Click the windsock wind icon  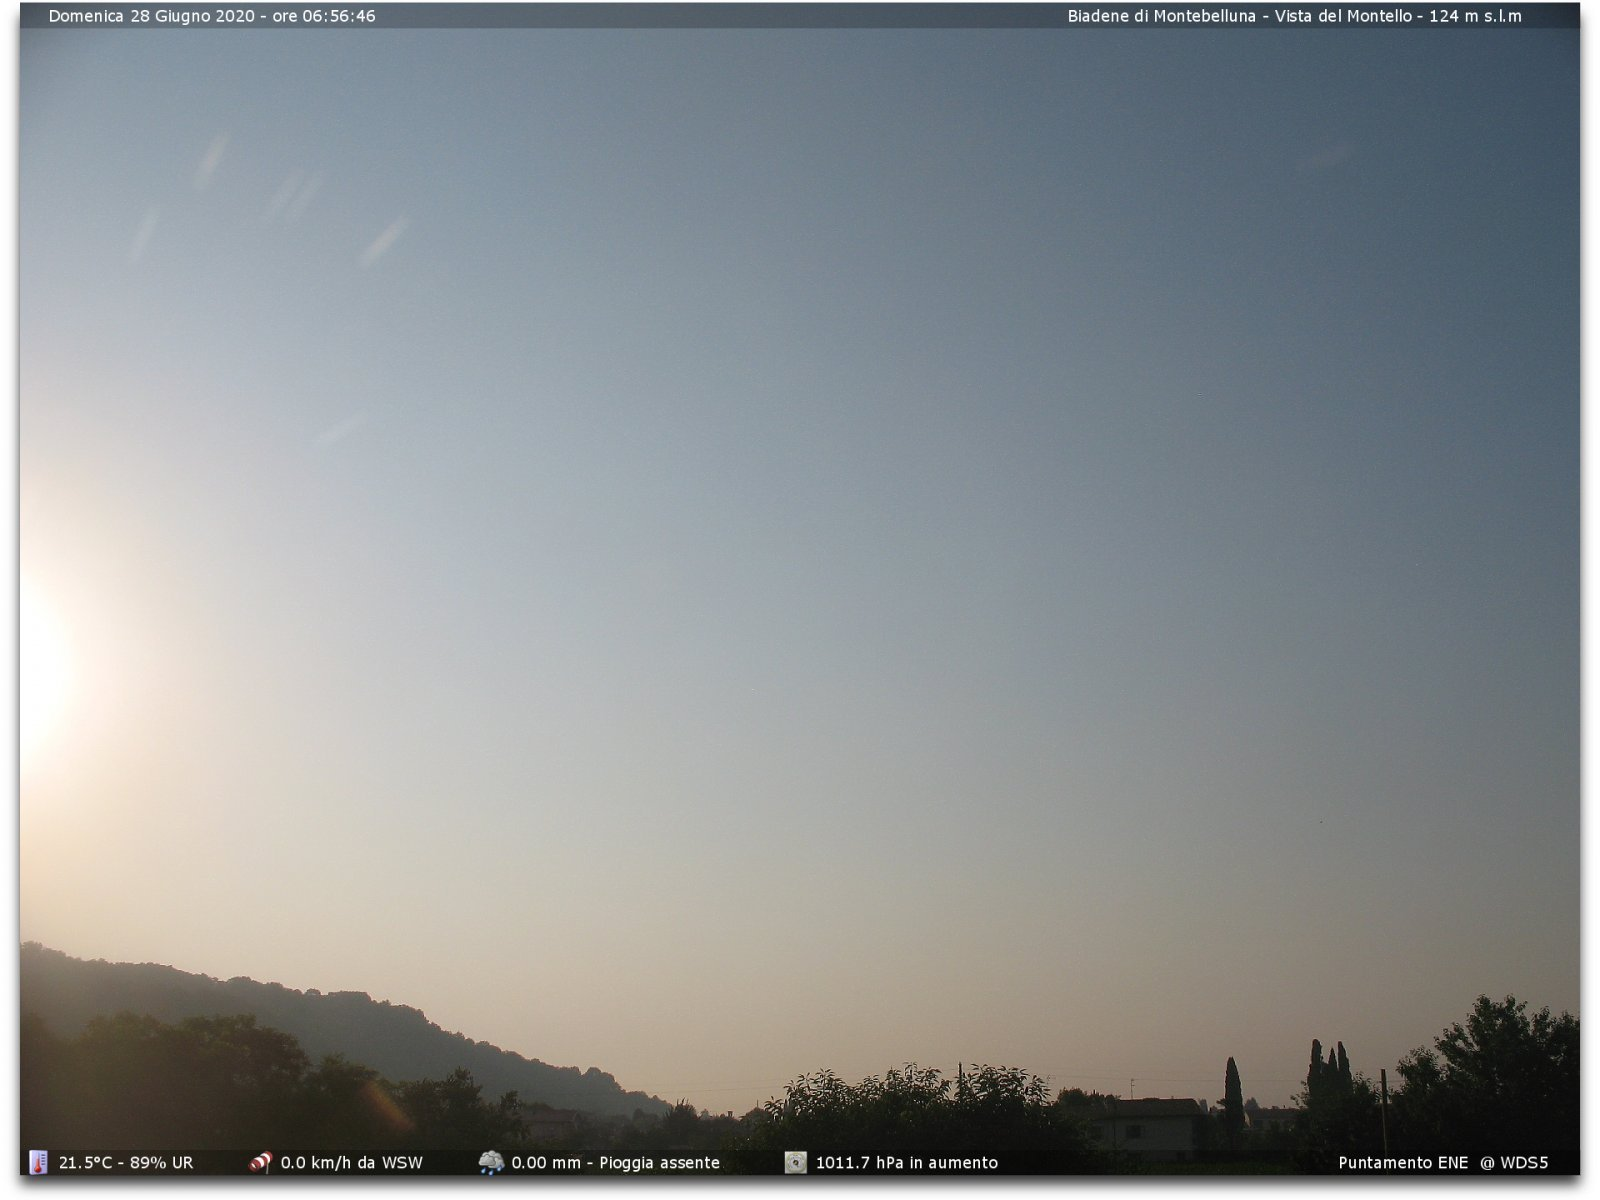[260, 1162]
